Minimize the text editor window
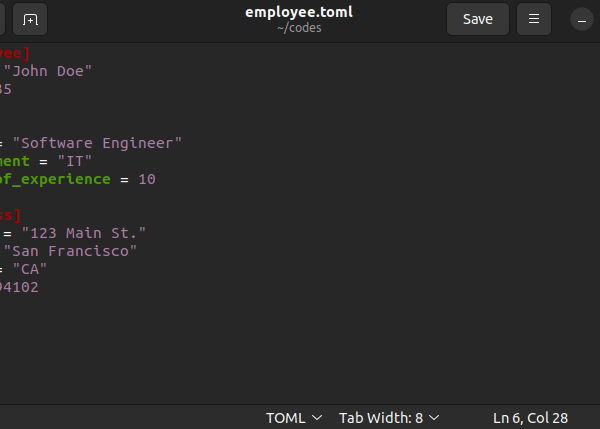Screen dimensions: 600x429 coord(582,19)
